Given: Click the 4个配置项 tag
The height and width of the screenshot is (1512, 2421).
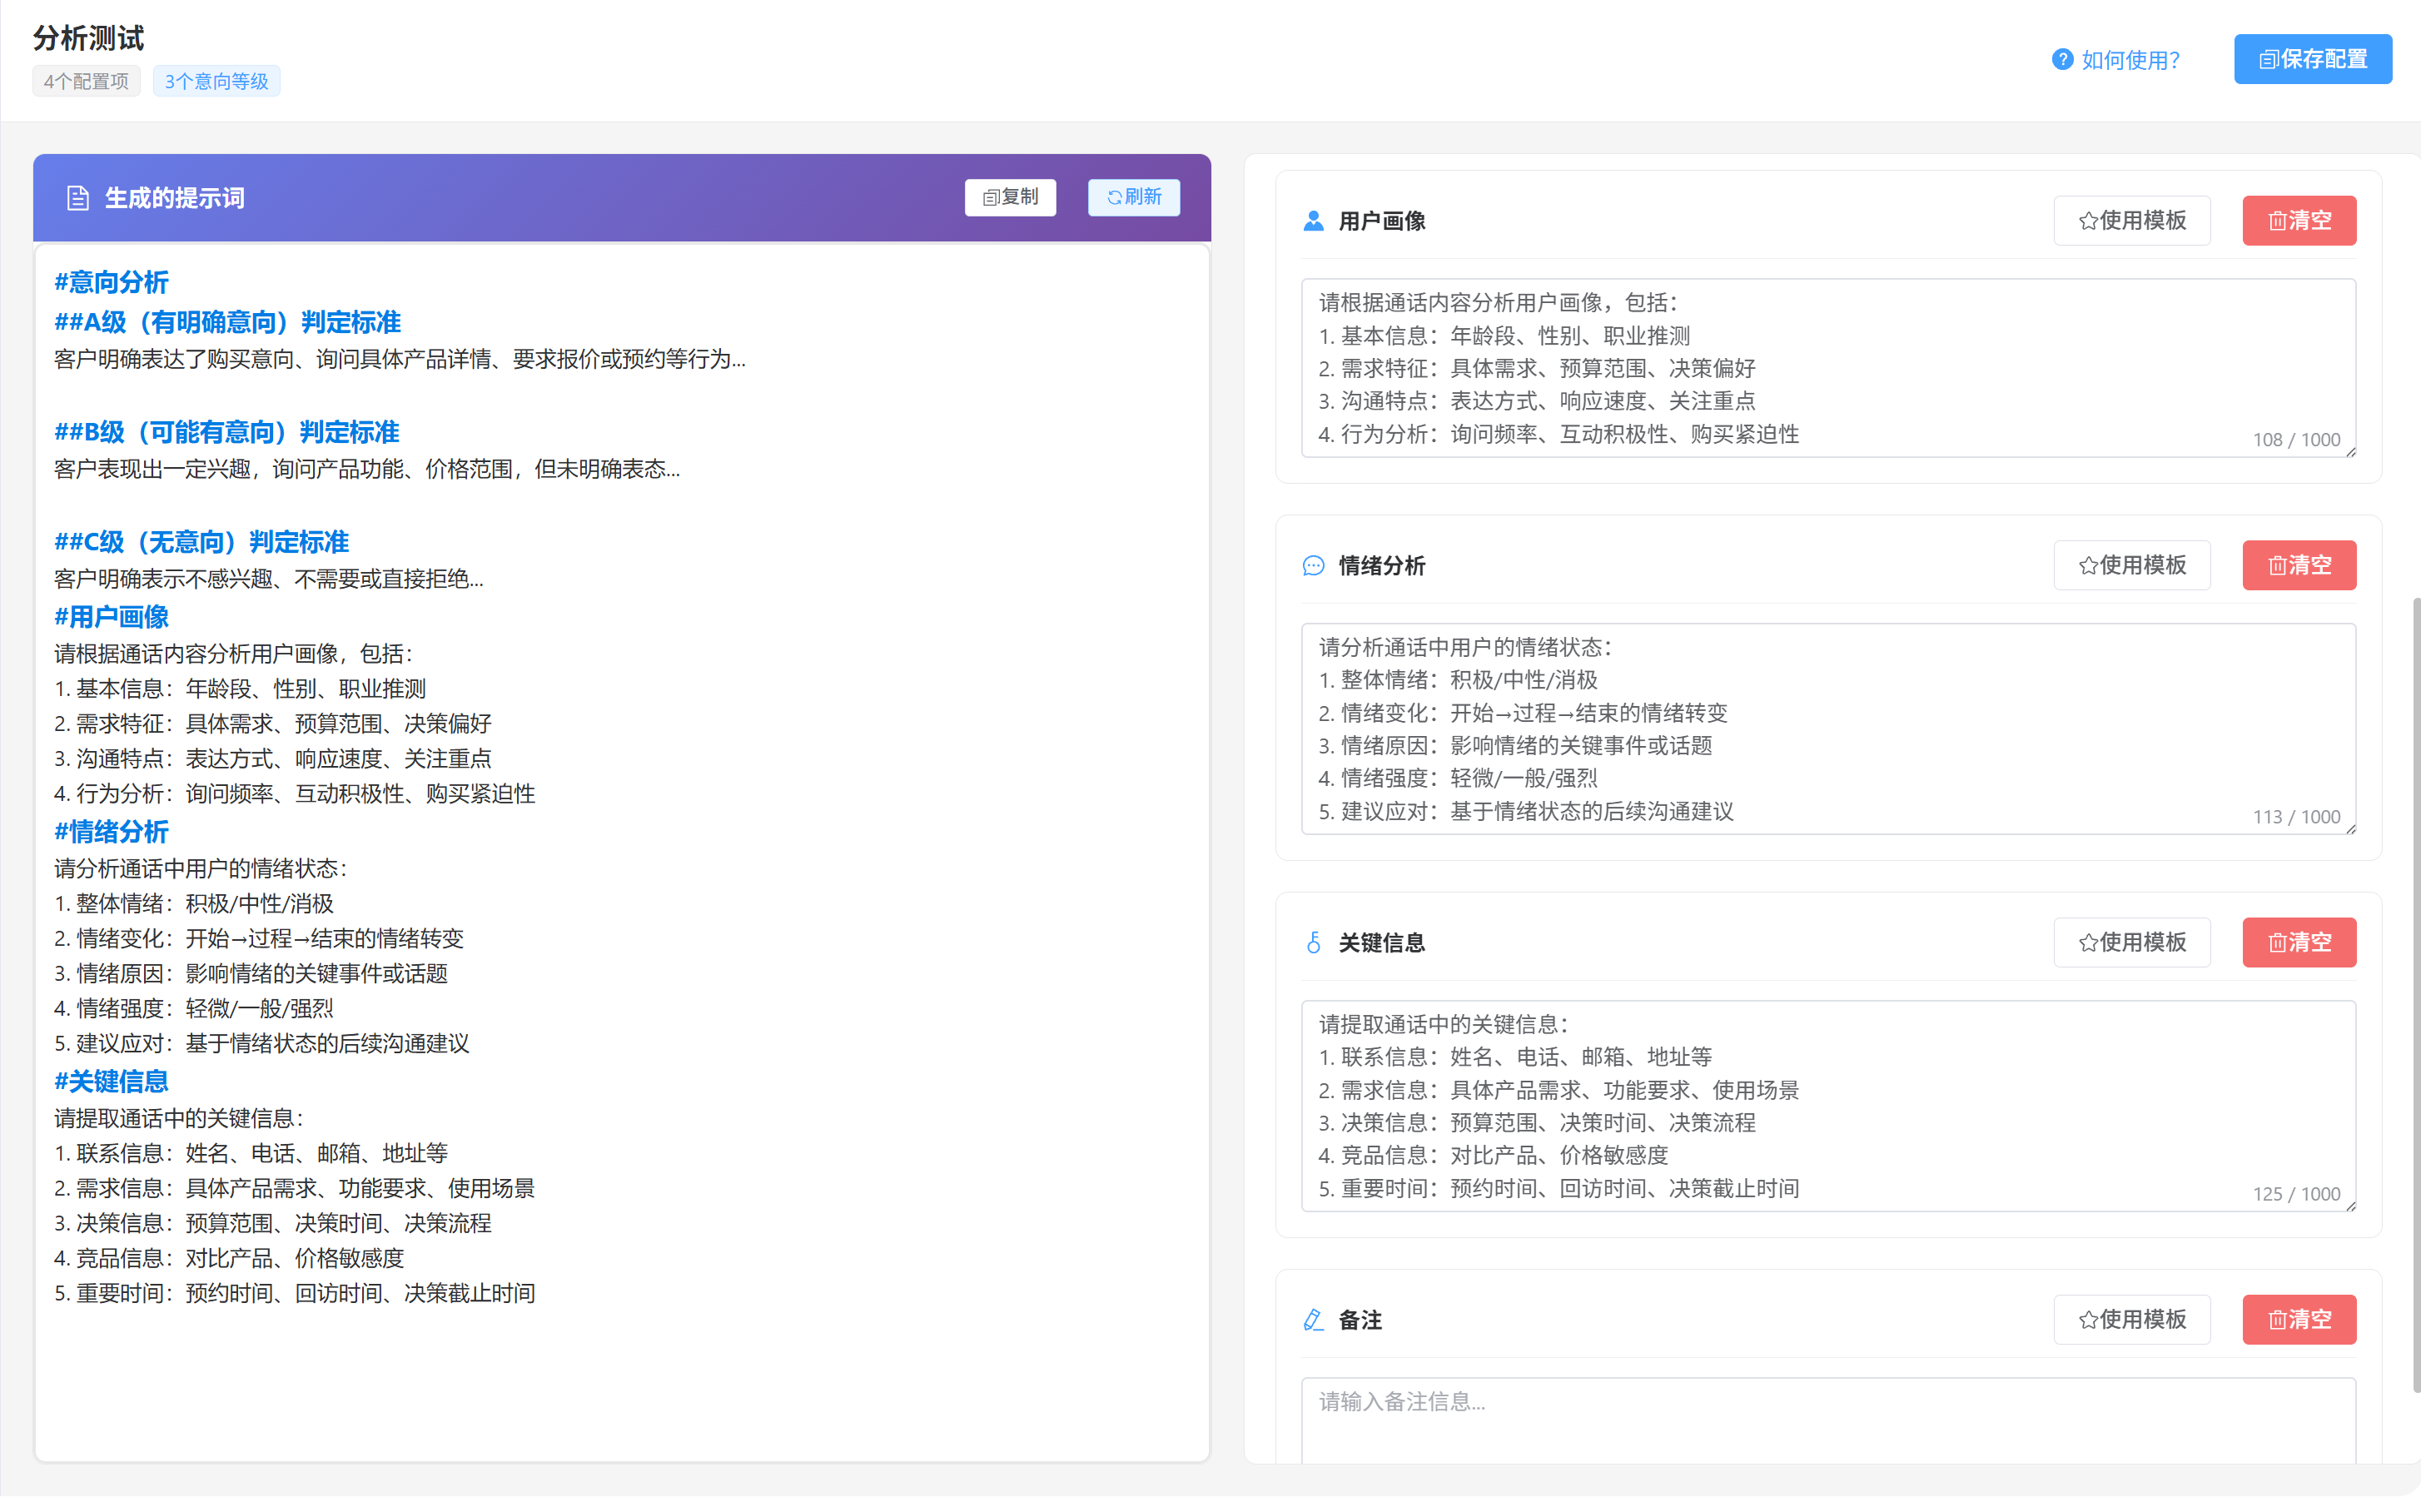Looking at the screenshot, I should pos(86,82).
